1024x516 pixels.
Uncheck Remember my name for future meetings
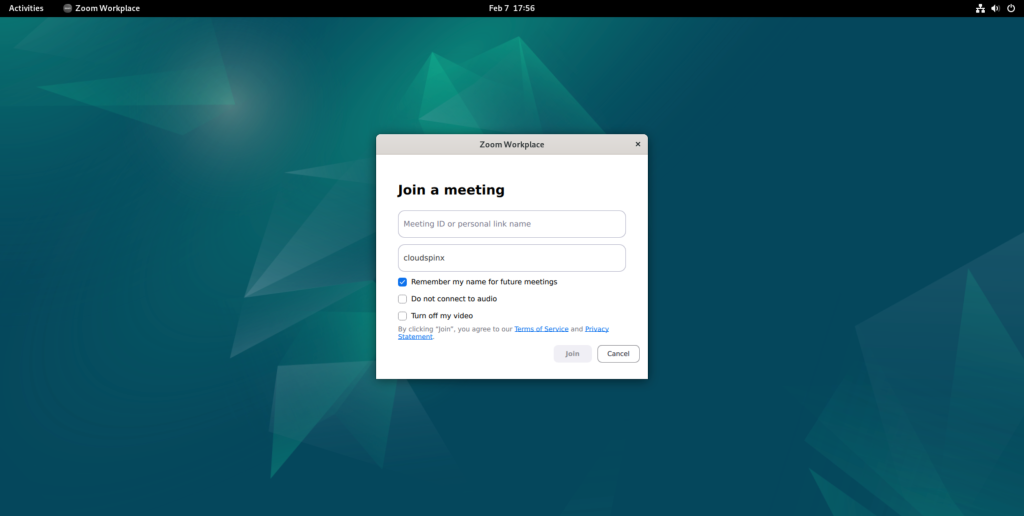click(402, 282)
